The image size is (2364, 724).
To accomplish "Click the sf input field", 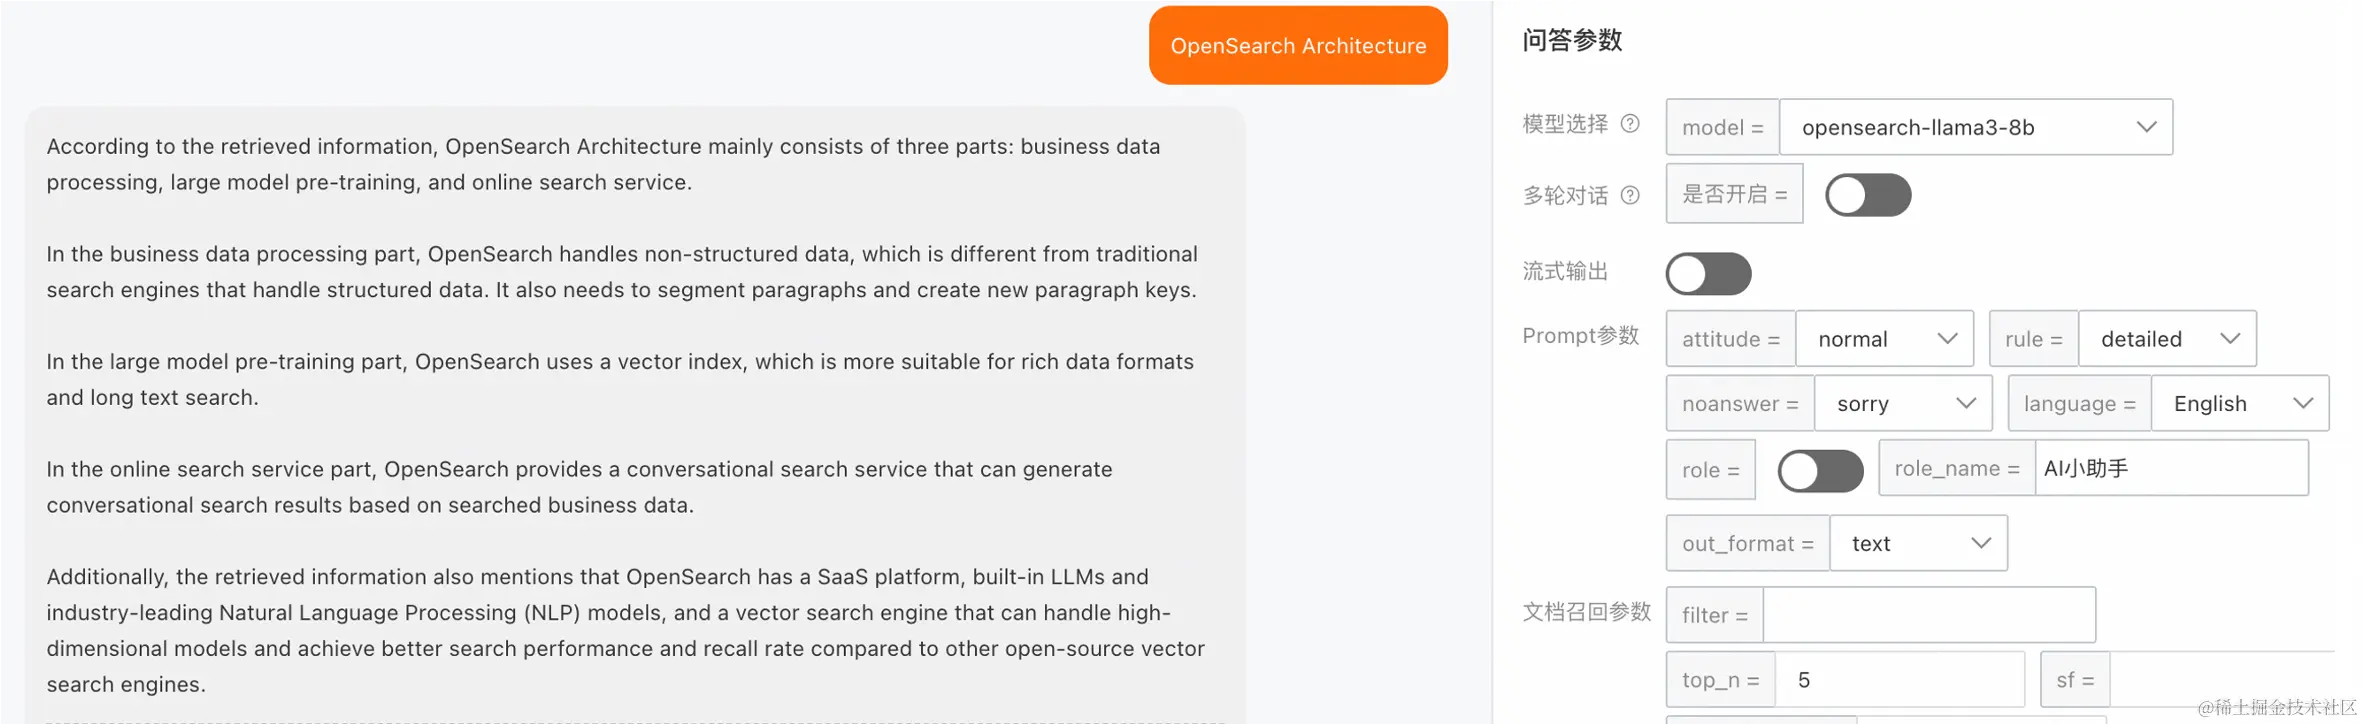I will pos(2220,680).
